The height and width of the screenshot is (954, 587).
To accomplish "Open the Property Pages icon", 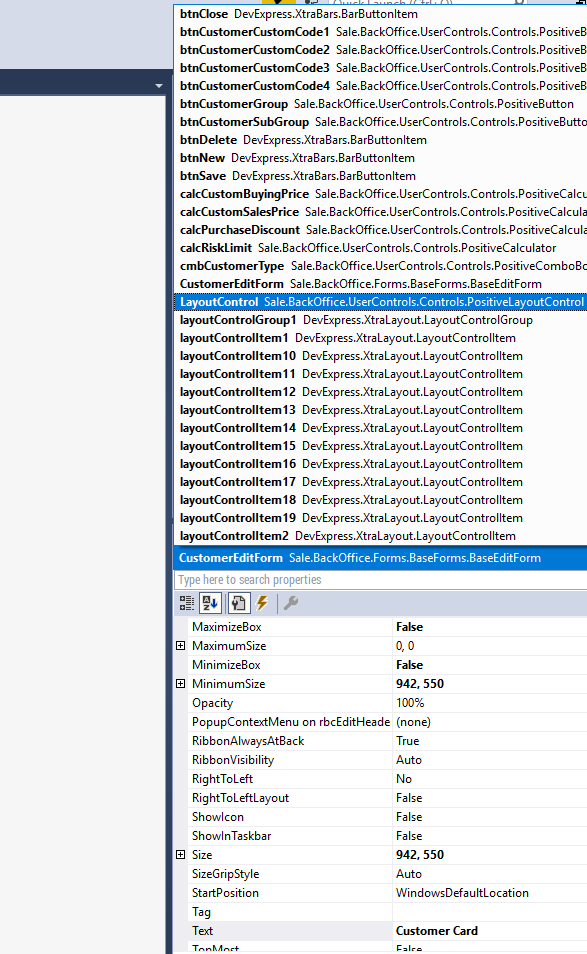I will 238,603.
